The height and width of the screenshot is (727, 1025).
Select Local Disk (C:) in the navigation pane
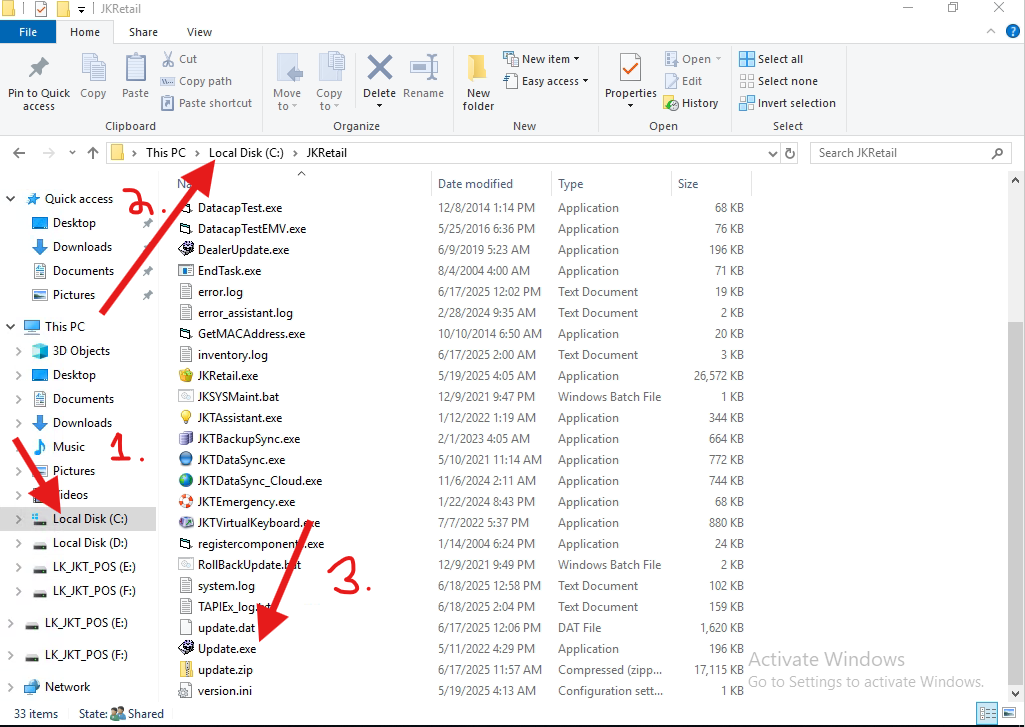(x=78, y=519)
